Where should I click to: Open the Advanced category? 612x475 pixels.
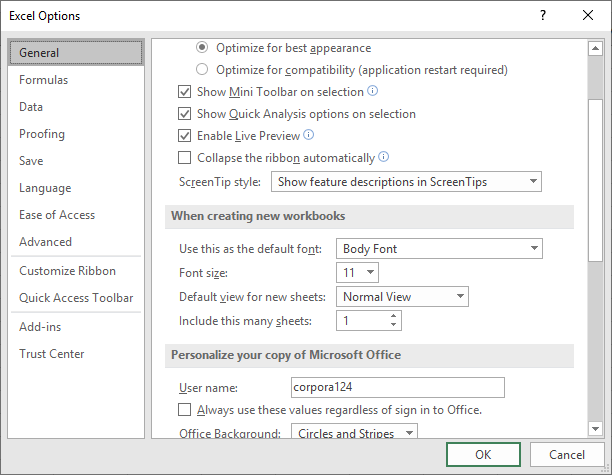[76, 242]
